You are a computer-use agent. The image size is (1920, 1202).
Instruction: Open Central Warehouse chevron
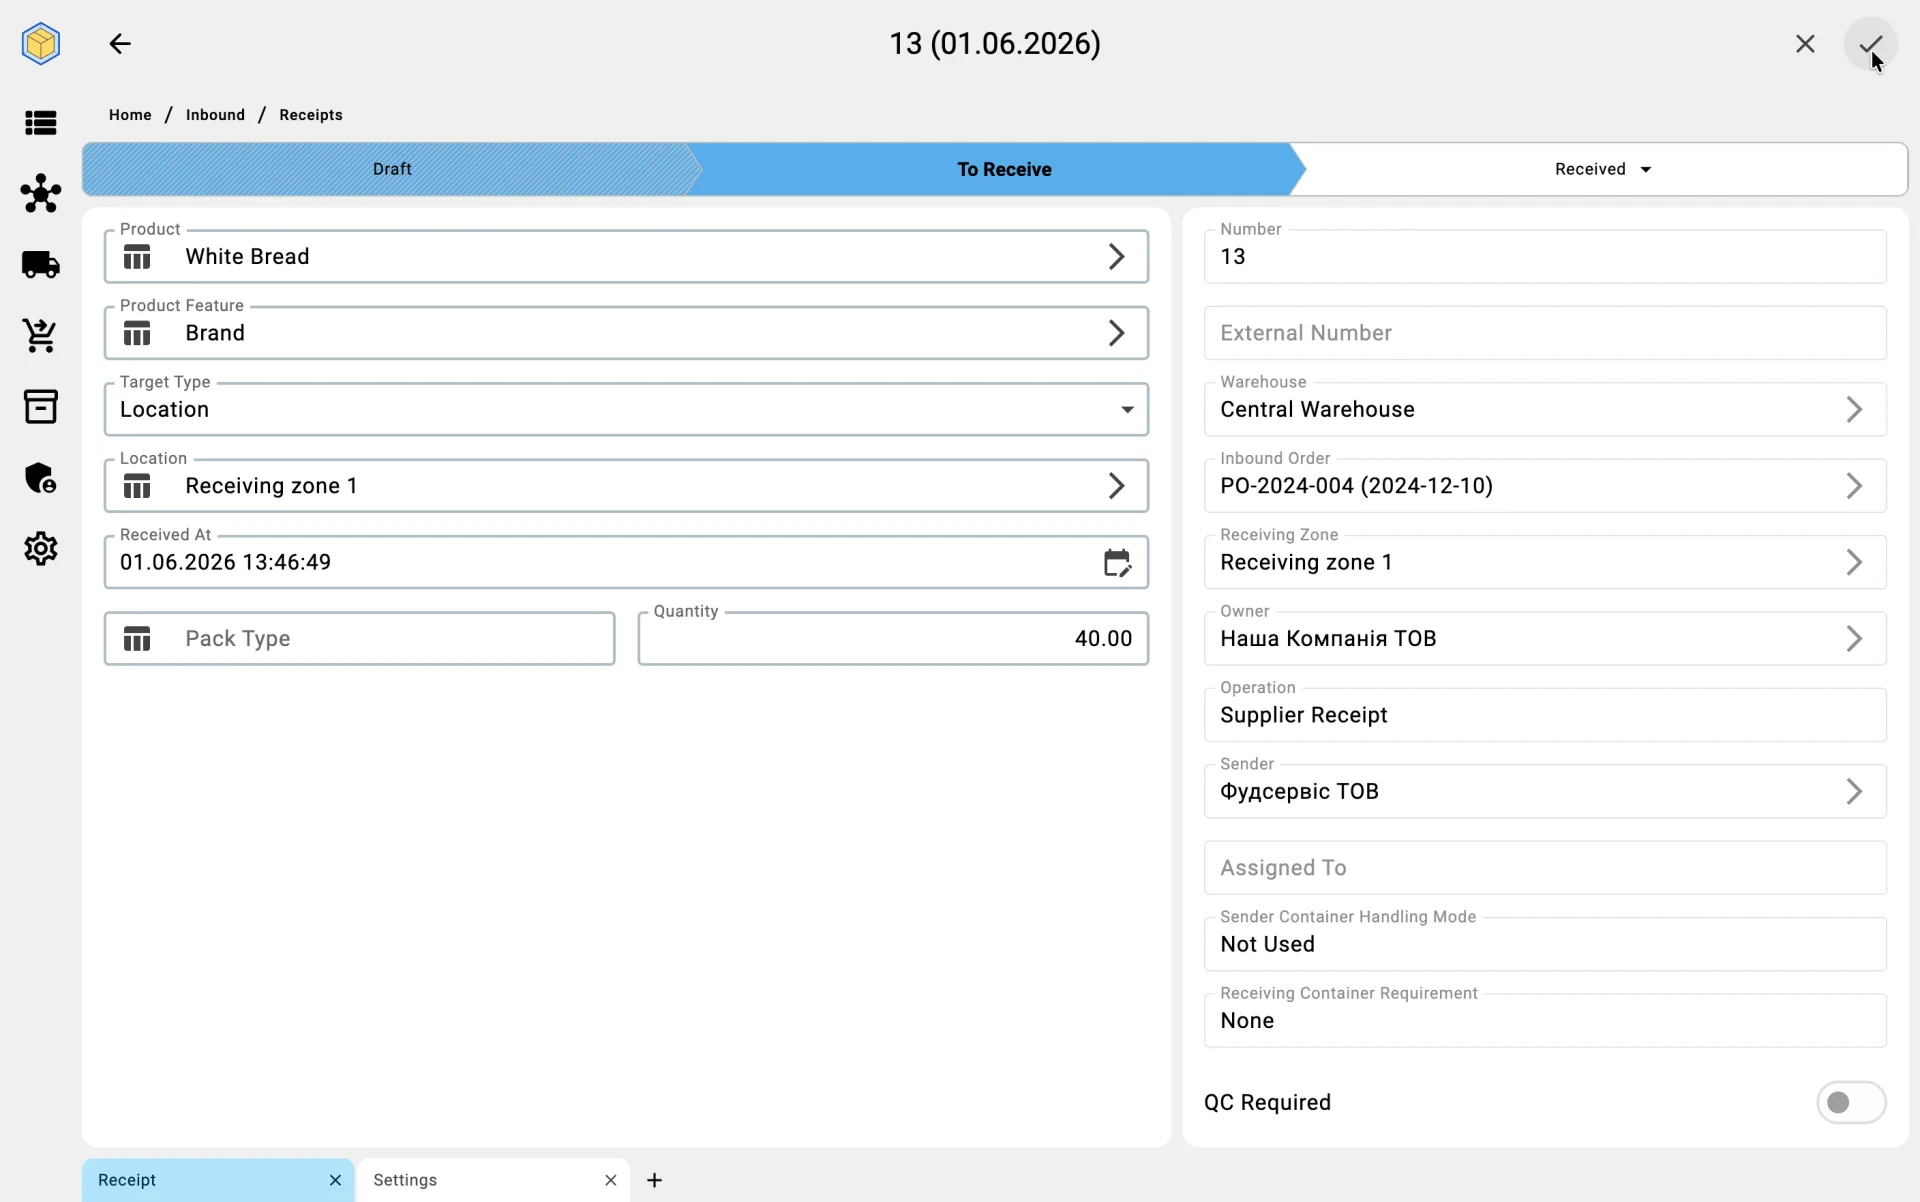pos(1854,410)
